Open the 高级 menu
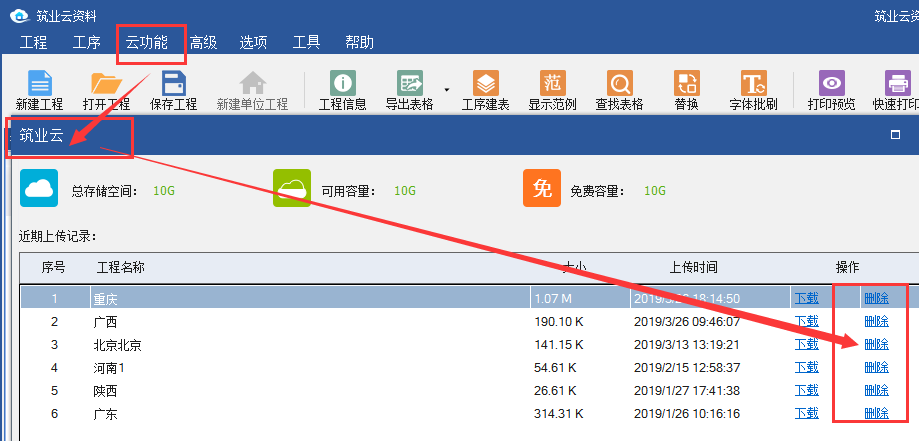Image resolution: width=919 pixels, height=441 pixels. pyautogui.click(x=203, y=42)
